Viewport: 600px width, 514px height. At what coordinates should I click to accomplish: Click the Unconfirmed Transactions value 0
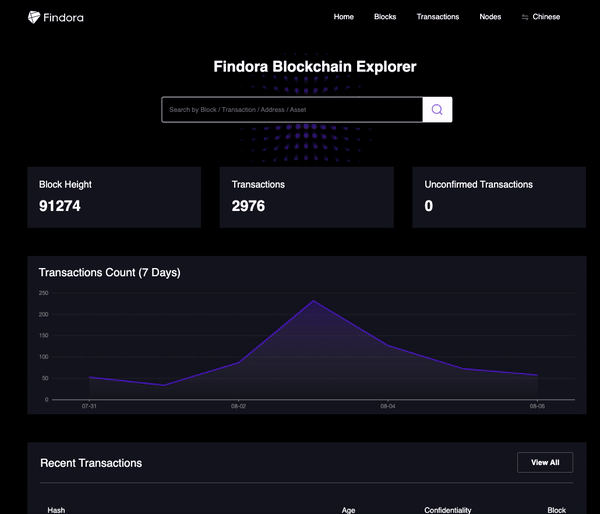pyautogui.click(x=429, y=206)
